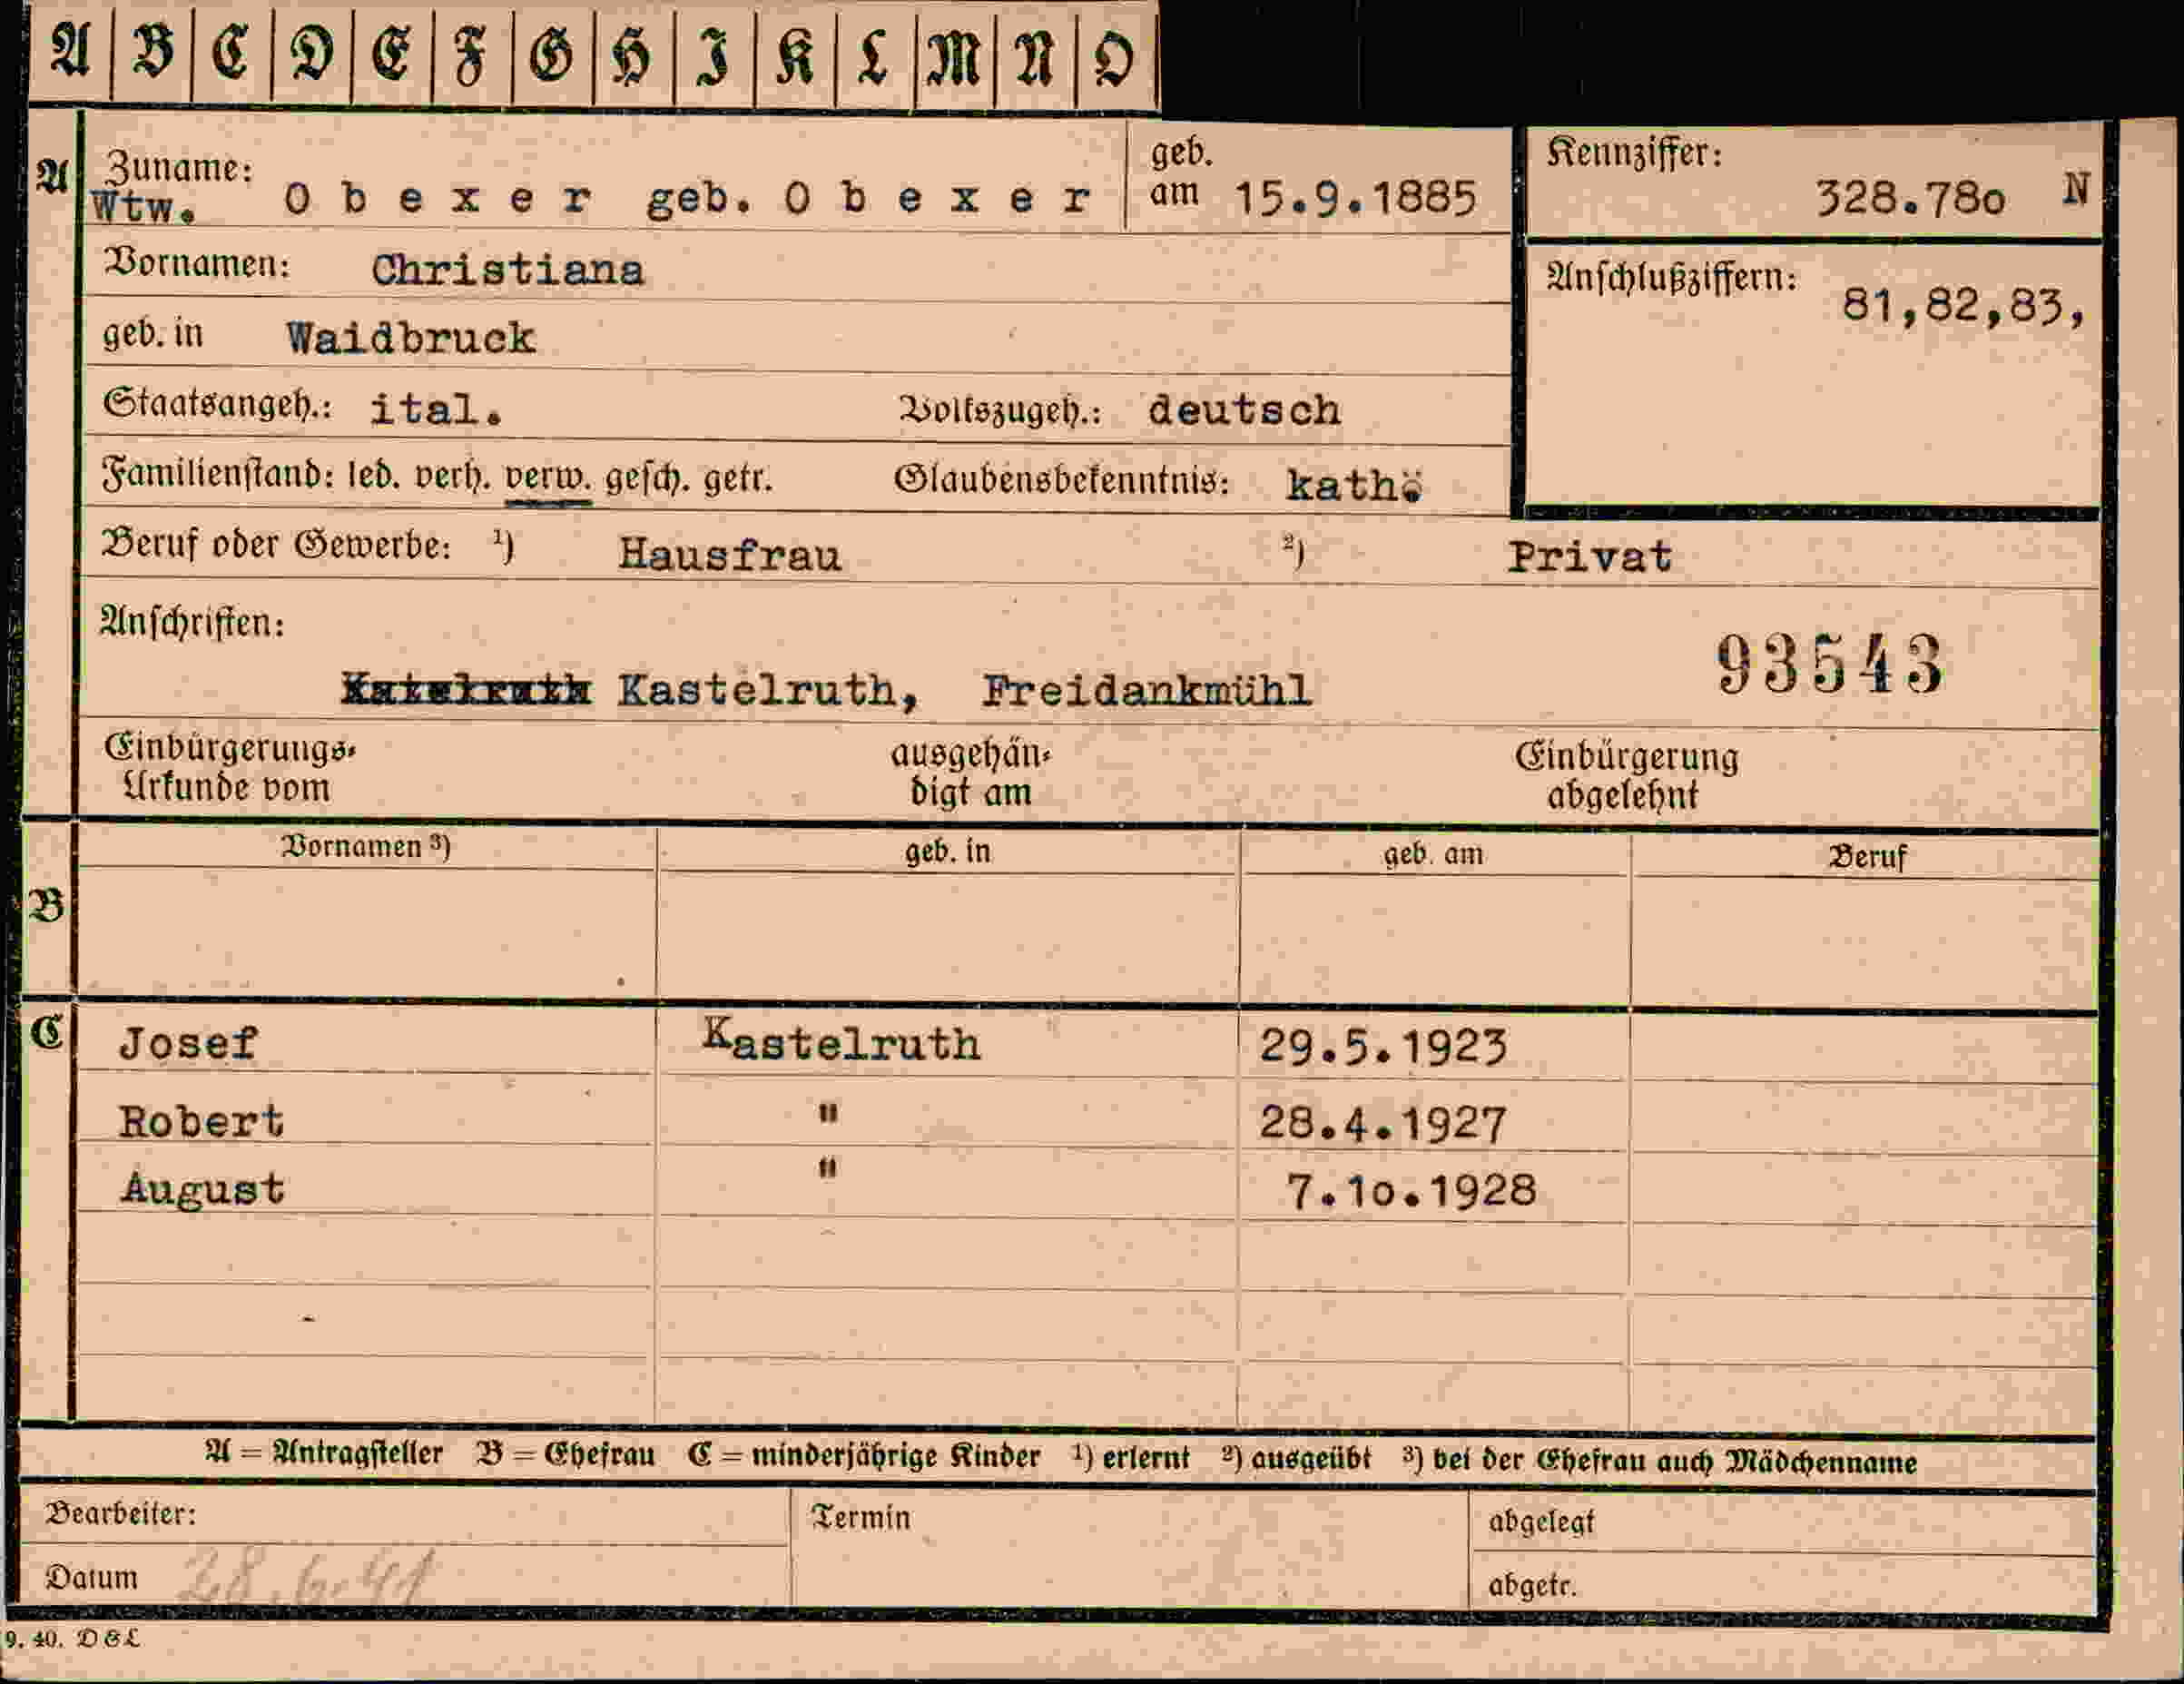Screen dimensions: 2184x1684
Task: Click the 'Anschriften:' label
Action: (192, 623)
